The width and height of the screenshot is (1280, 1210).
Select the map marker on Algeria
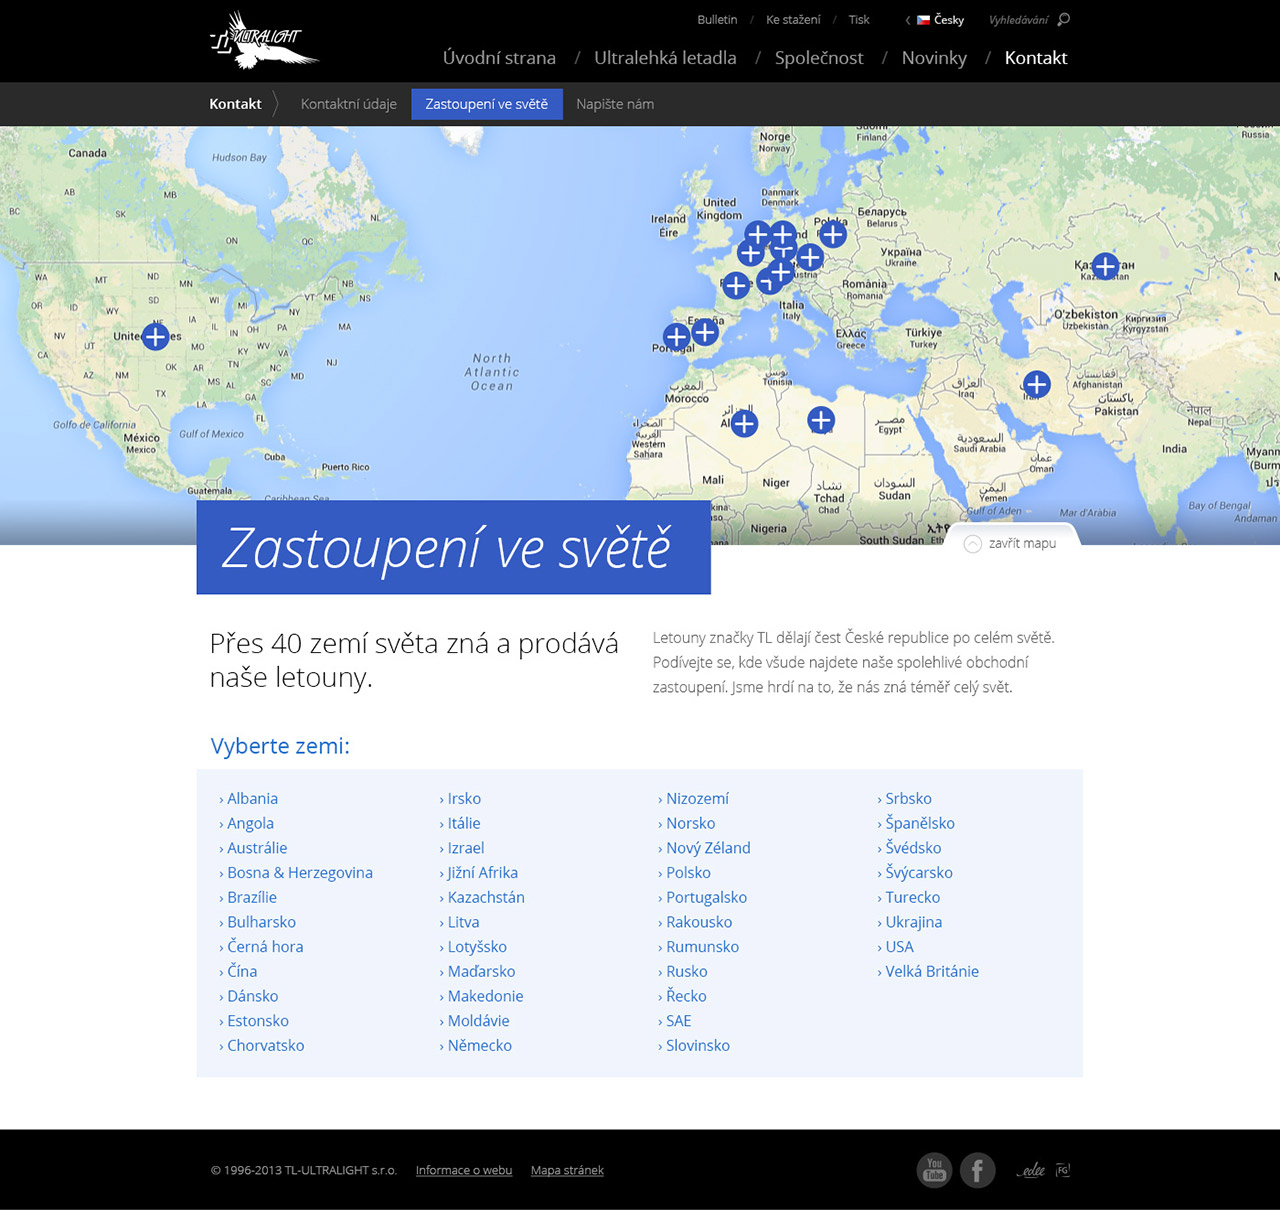pos(744,424)
